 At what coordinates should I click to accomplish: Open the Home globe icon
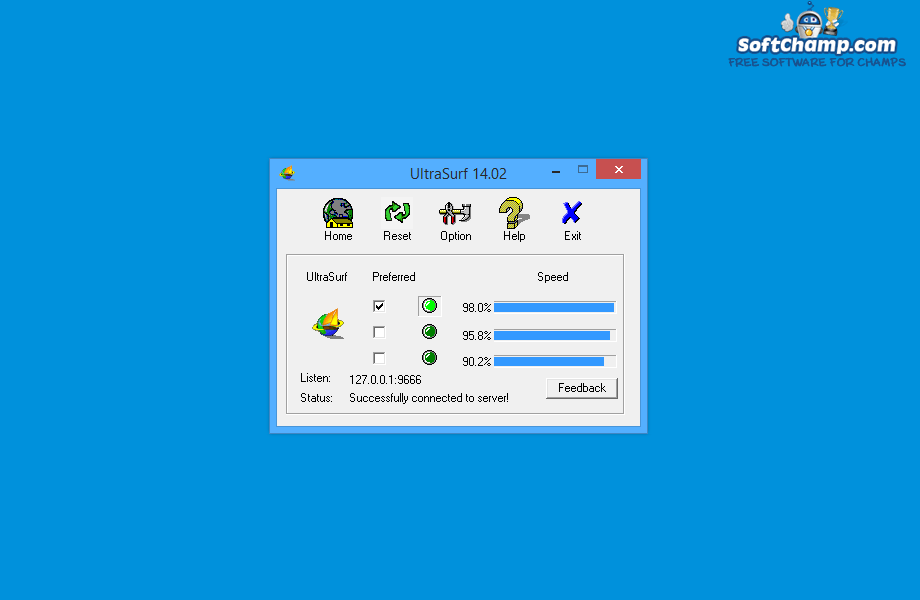[338, 213]
